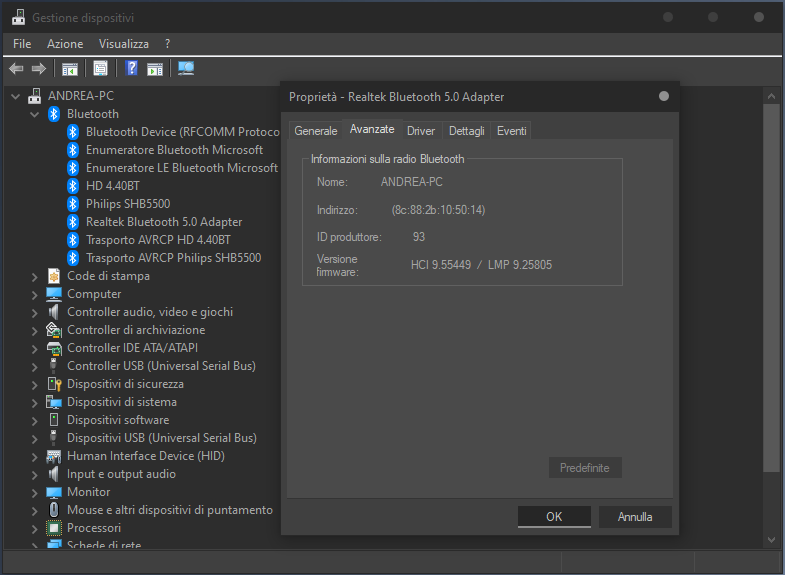The height and width of the screenshot is (575, 785).
Task: Click the Monitor category icon
Action: click(x=54, y=492)
